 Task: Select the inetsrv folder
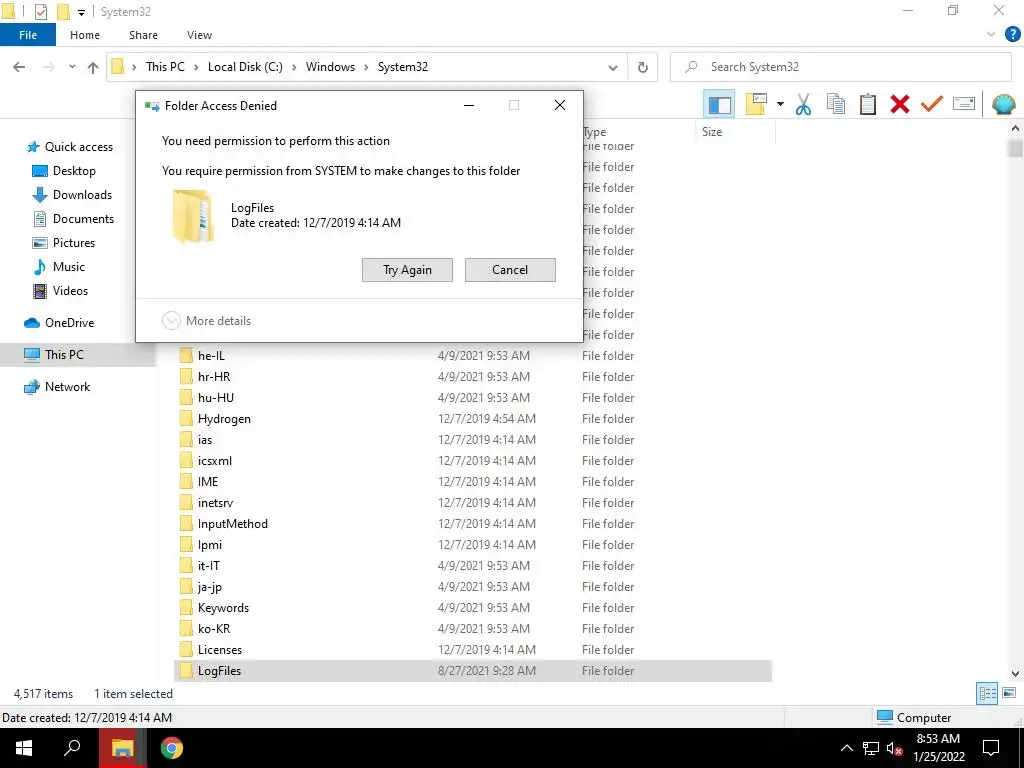click(x=474, y=503)
